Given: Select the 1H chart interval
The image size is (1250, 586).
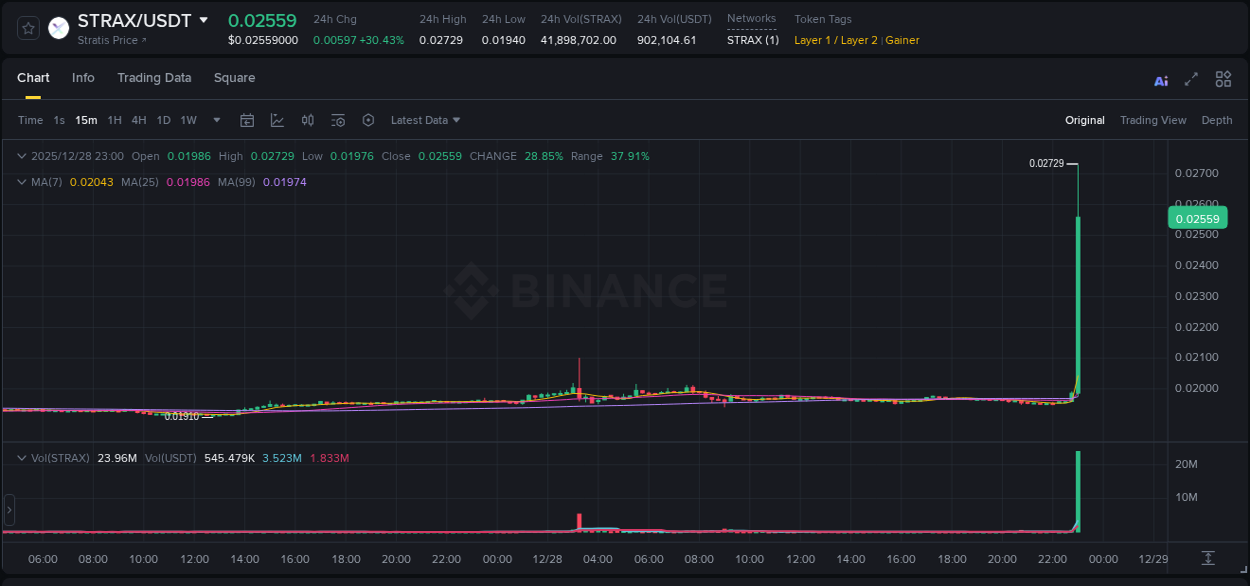Looking at the screenshot, I should (114, 120).
